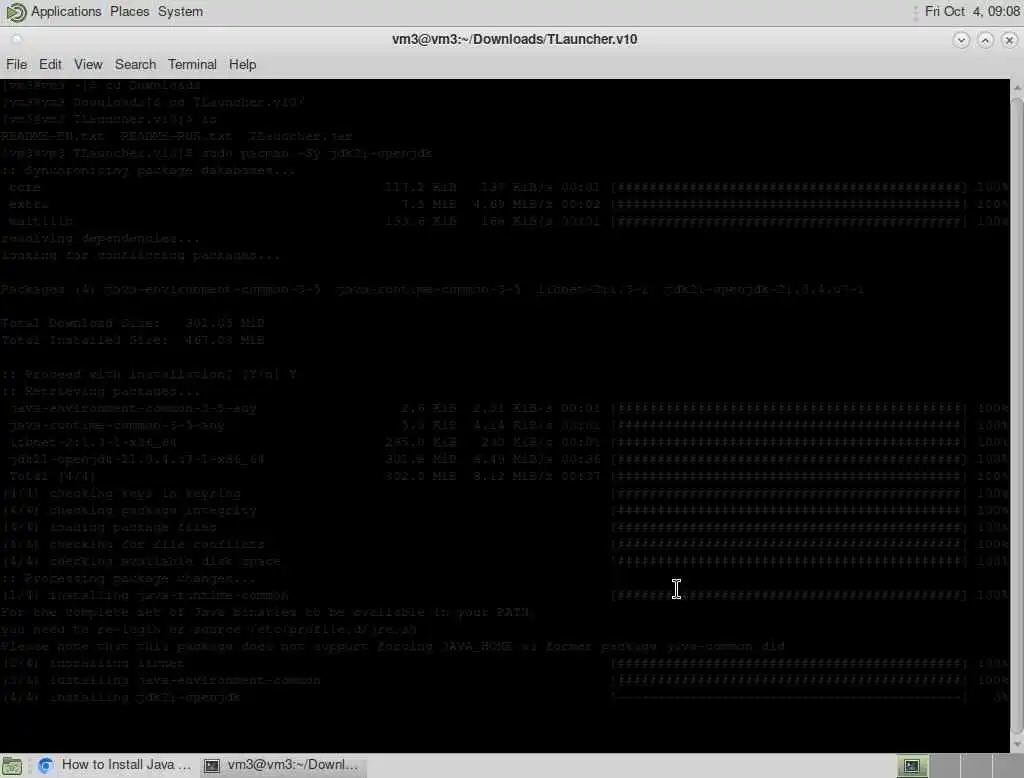Maximize the terminal window

pyautogui.click(x=985, y=40)
